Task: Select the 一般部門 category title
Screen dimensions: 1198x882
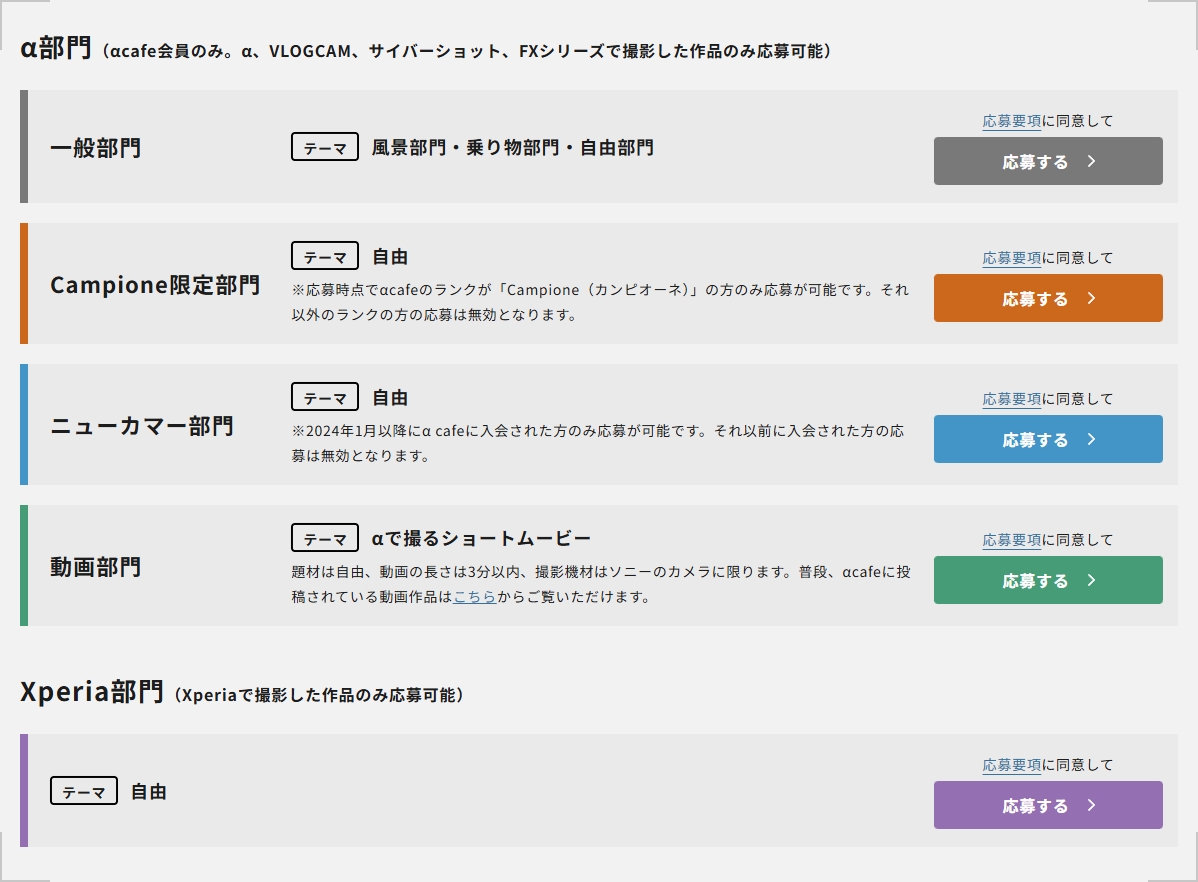Action: coord(96,148)
